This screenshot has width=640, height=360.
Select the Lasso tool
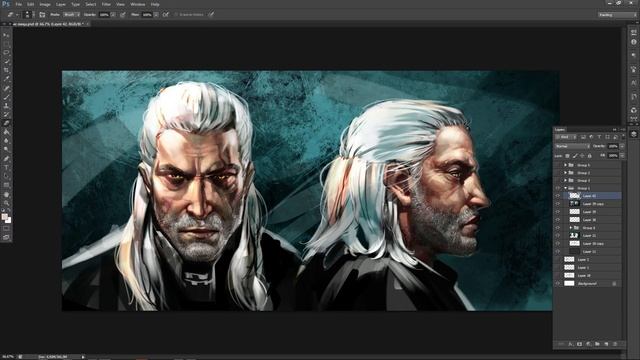pyautogui.click(x=6, y=53)
